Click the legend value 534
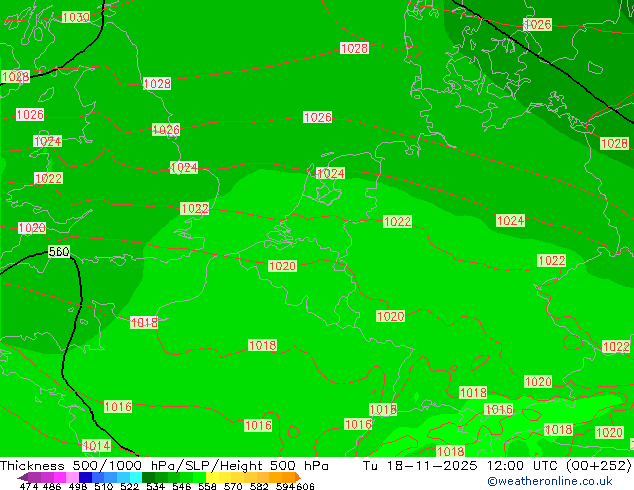This screenshot has width=634, height=490. point(156,486)
